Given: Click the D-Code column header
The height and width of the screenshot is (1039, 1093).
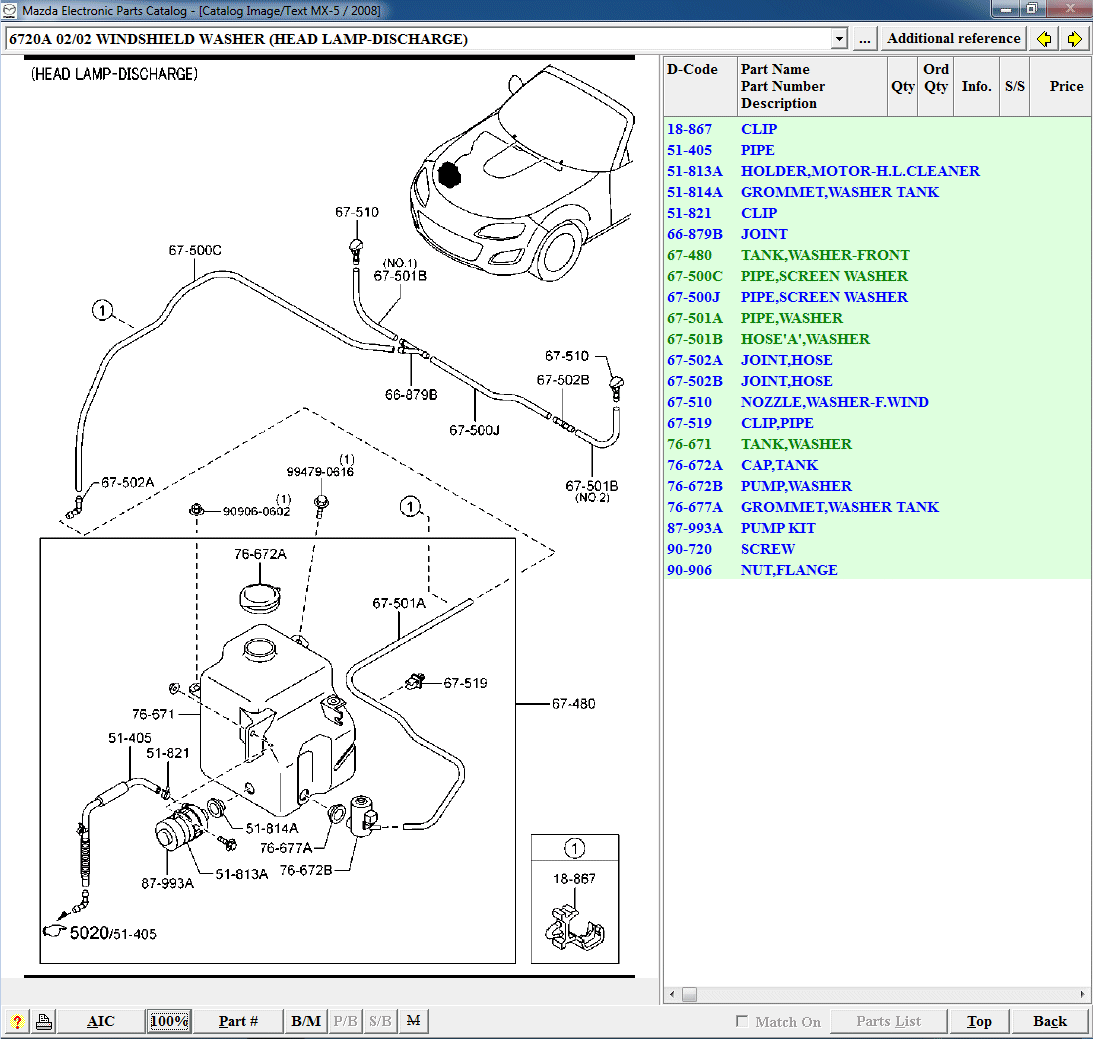Looking at the screenshot, I should click(700, 86).
